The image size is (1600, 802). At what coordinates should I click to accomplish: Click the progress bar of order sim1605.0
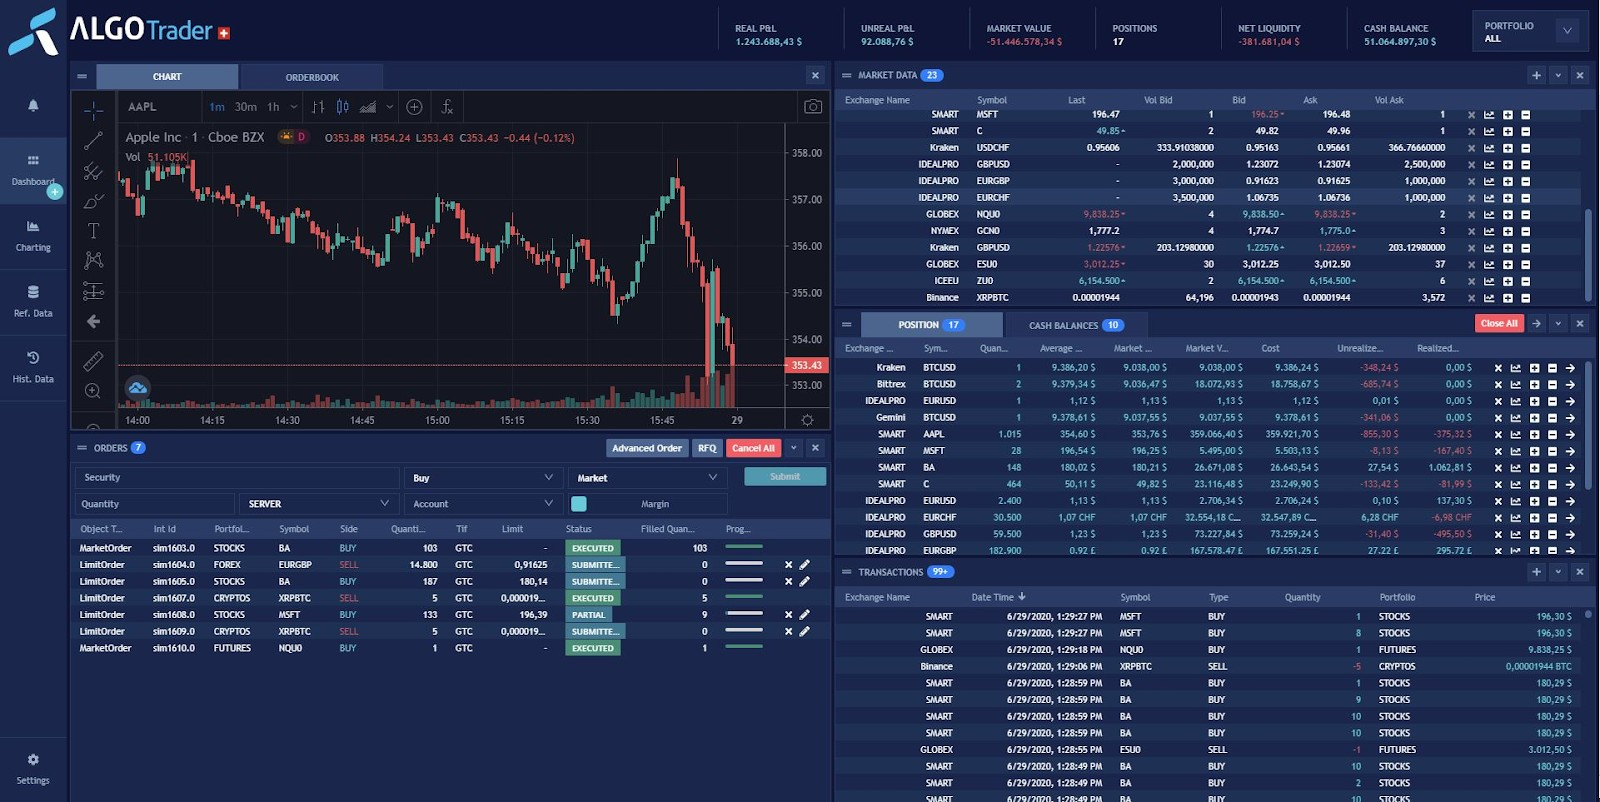point(744,581)
